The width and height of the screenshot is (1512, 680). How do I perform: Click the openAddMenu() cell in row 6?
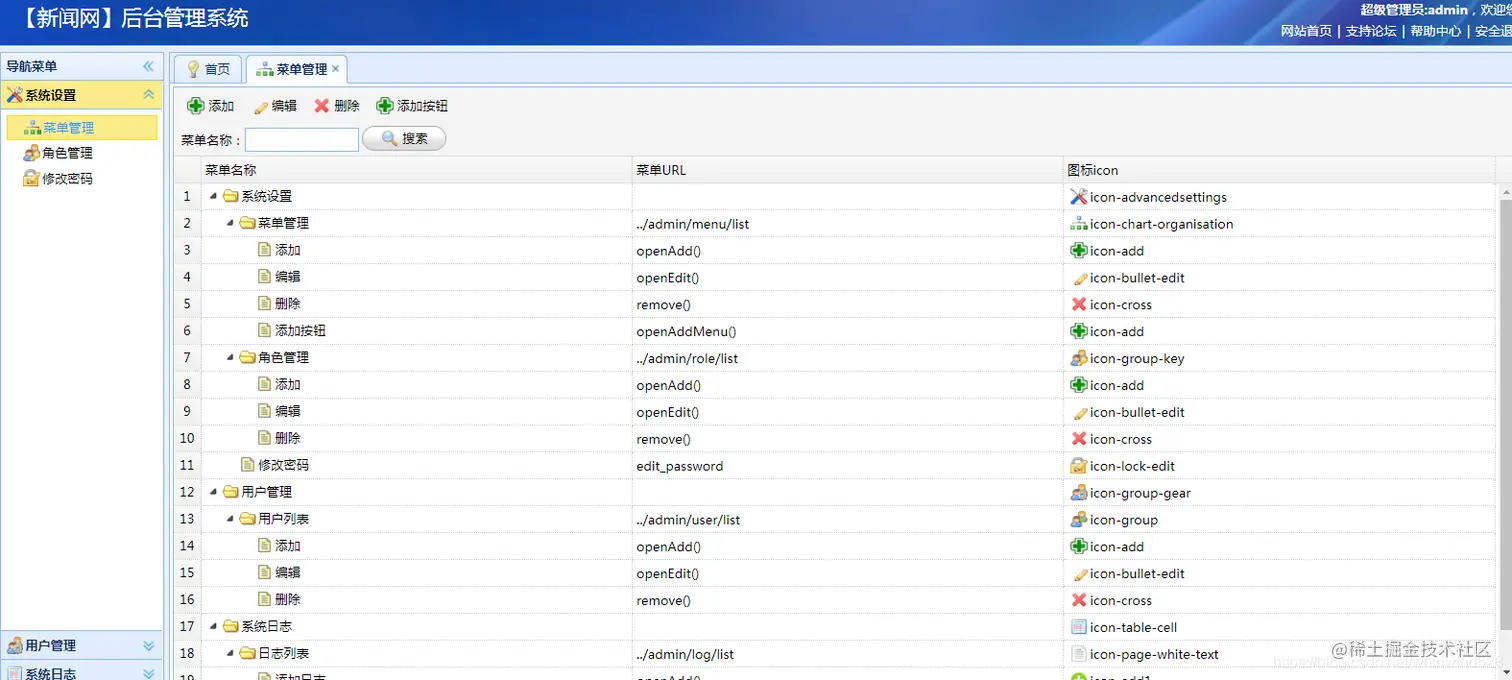pyautogui.click(x=848, y=332)
